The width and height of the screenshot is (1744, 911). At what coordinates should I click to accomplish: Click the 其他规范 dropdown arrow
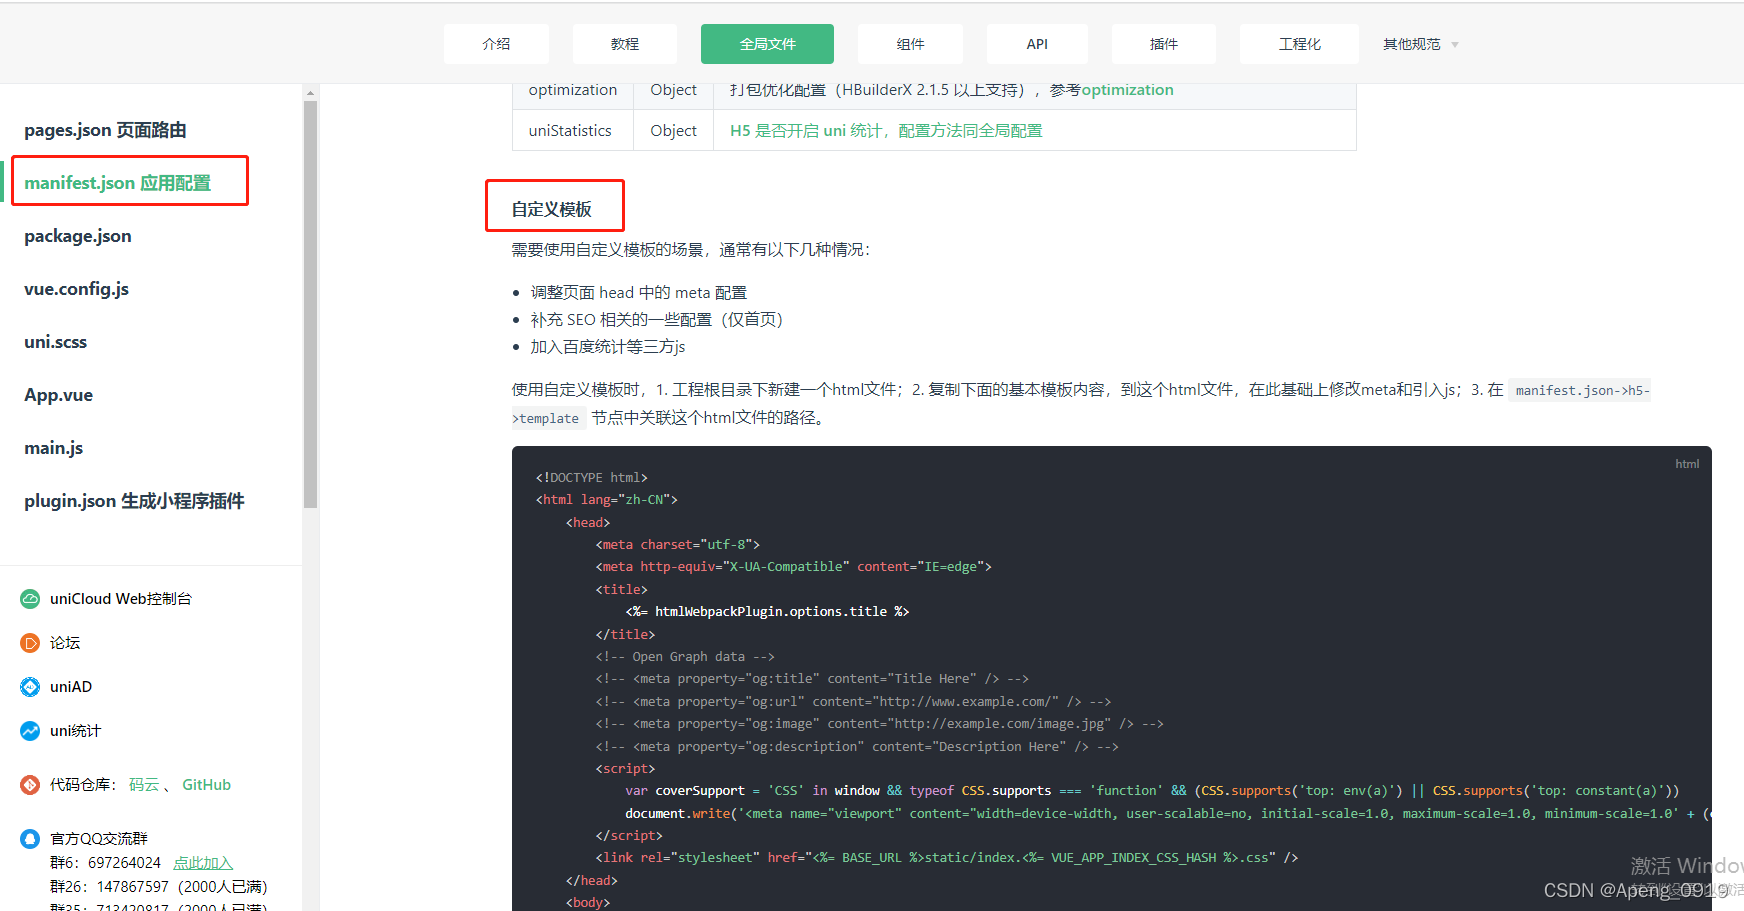[x=1455, y=45]
